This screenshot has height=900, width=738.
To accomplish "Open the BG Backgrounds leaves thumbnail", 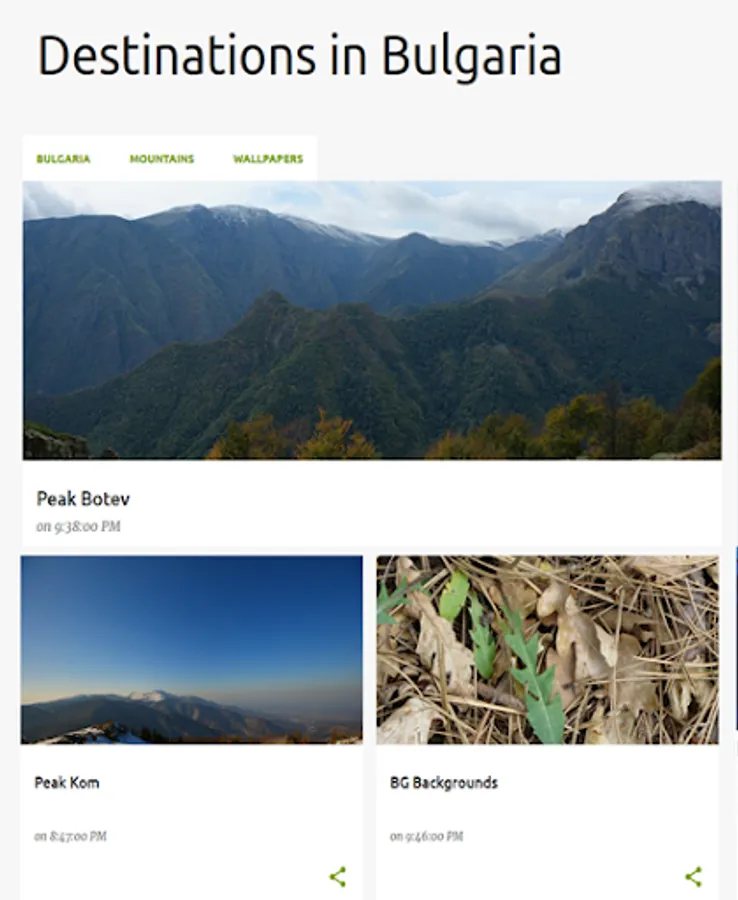I will (x=547, y=650).
